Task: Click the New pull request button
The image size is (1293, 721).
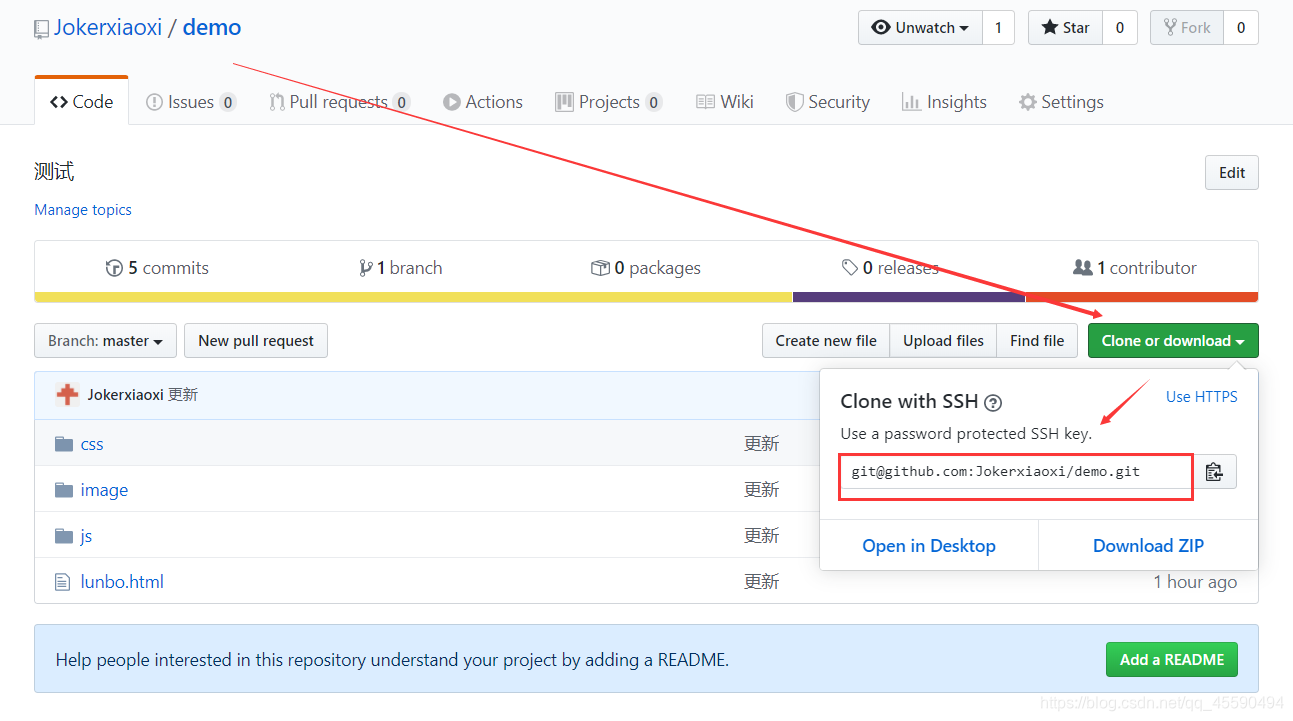Action: tap(256, 341)
